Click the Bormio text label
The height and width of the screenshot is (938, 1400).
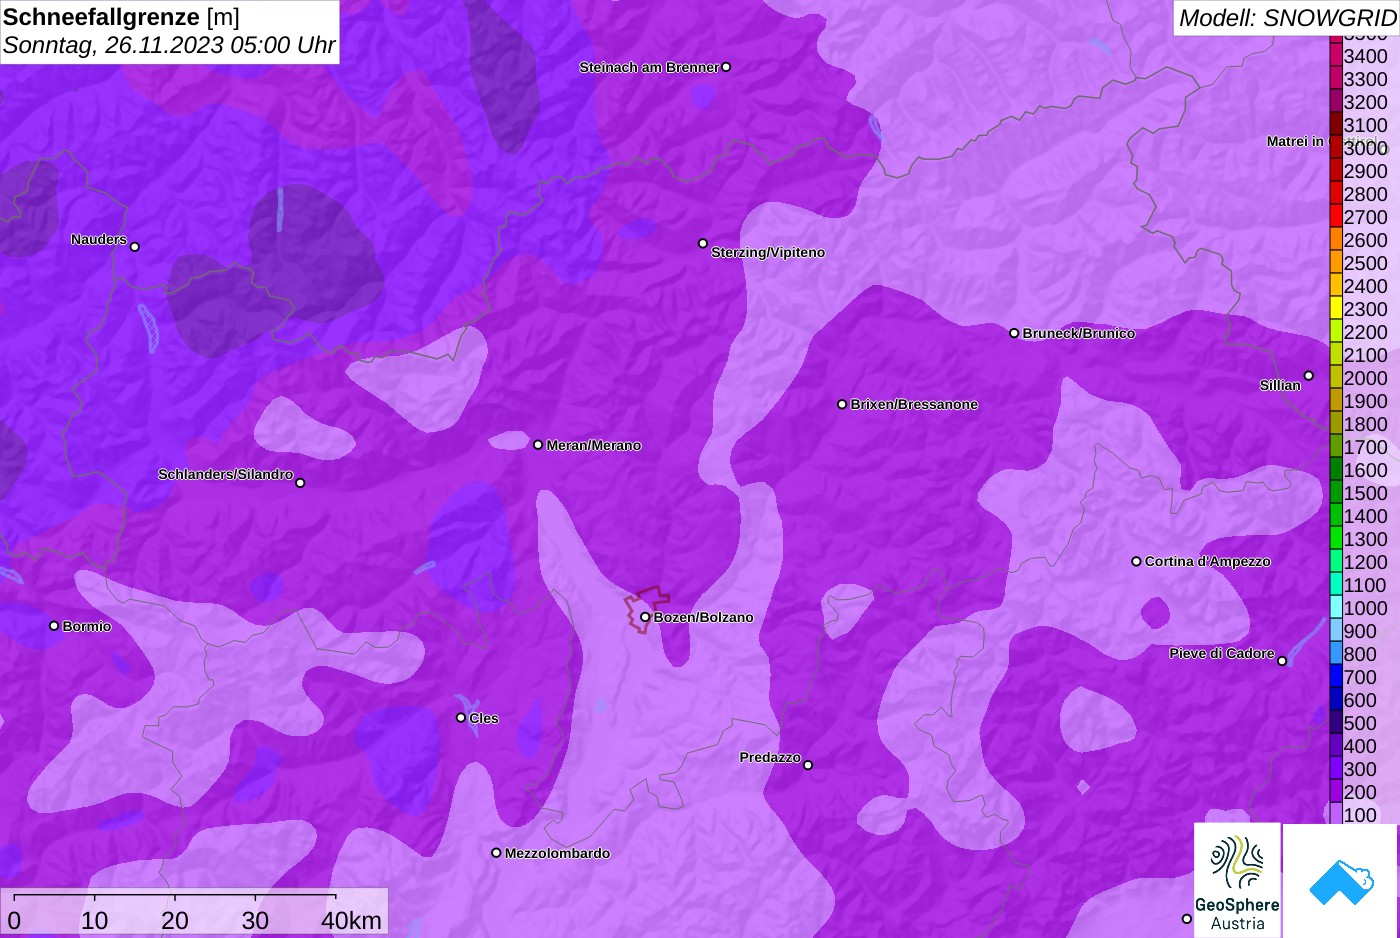(x=87, y=626)
